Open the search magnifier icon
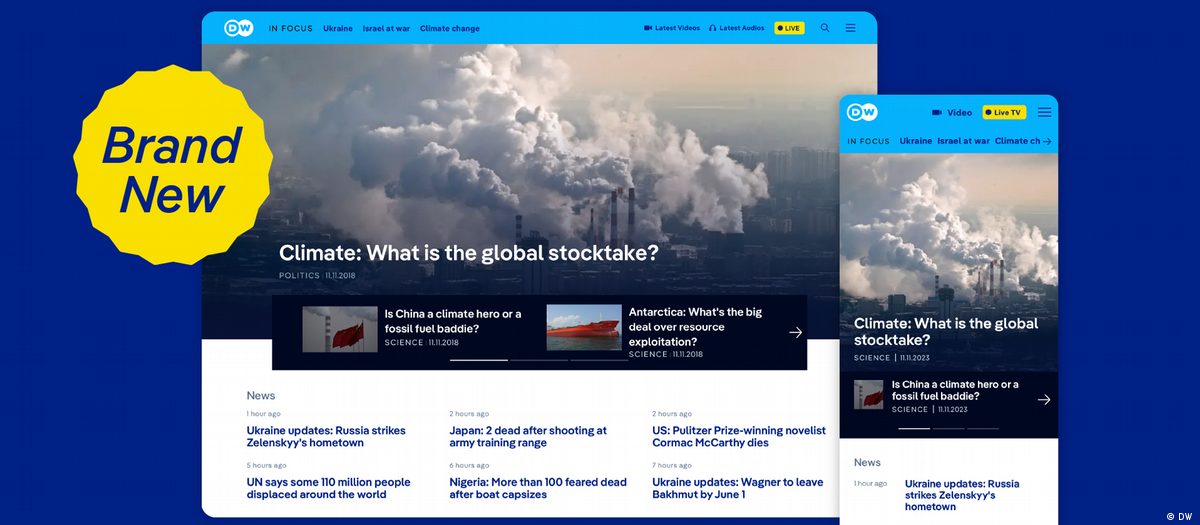This screenshot has height=525, width=1200. pyautogui.click(x=825, y=28)
